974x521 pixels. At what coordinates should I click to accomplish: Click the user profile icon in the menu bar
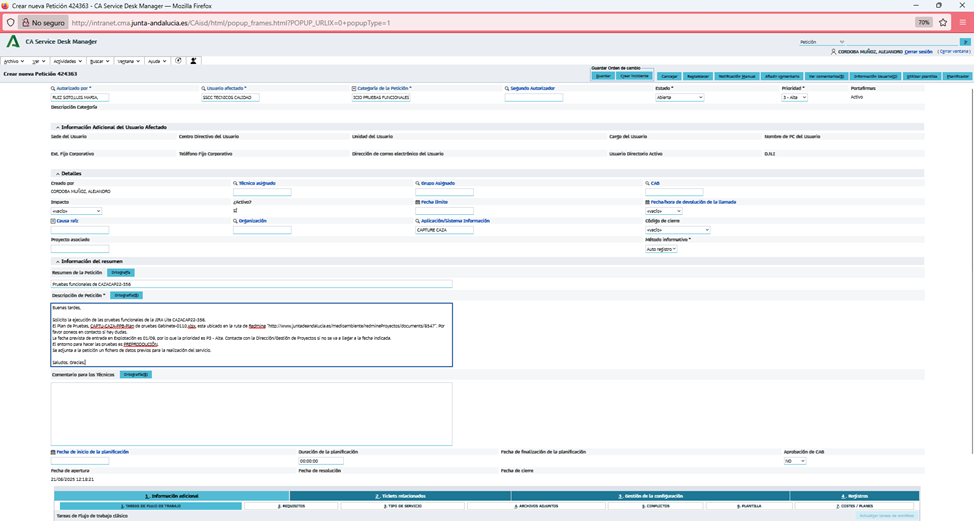194,61
